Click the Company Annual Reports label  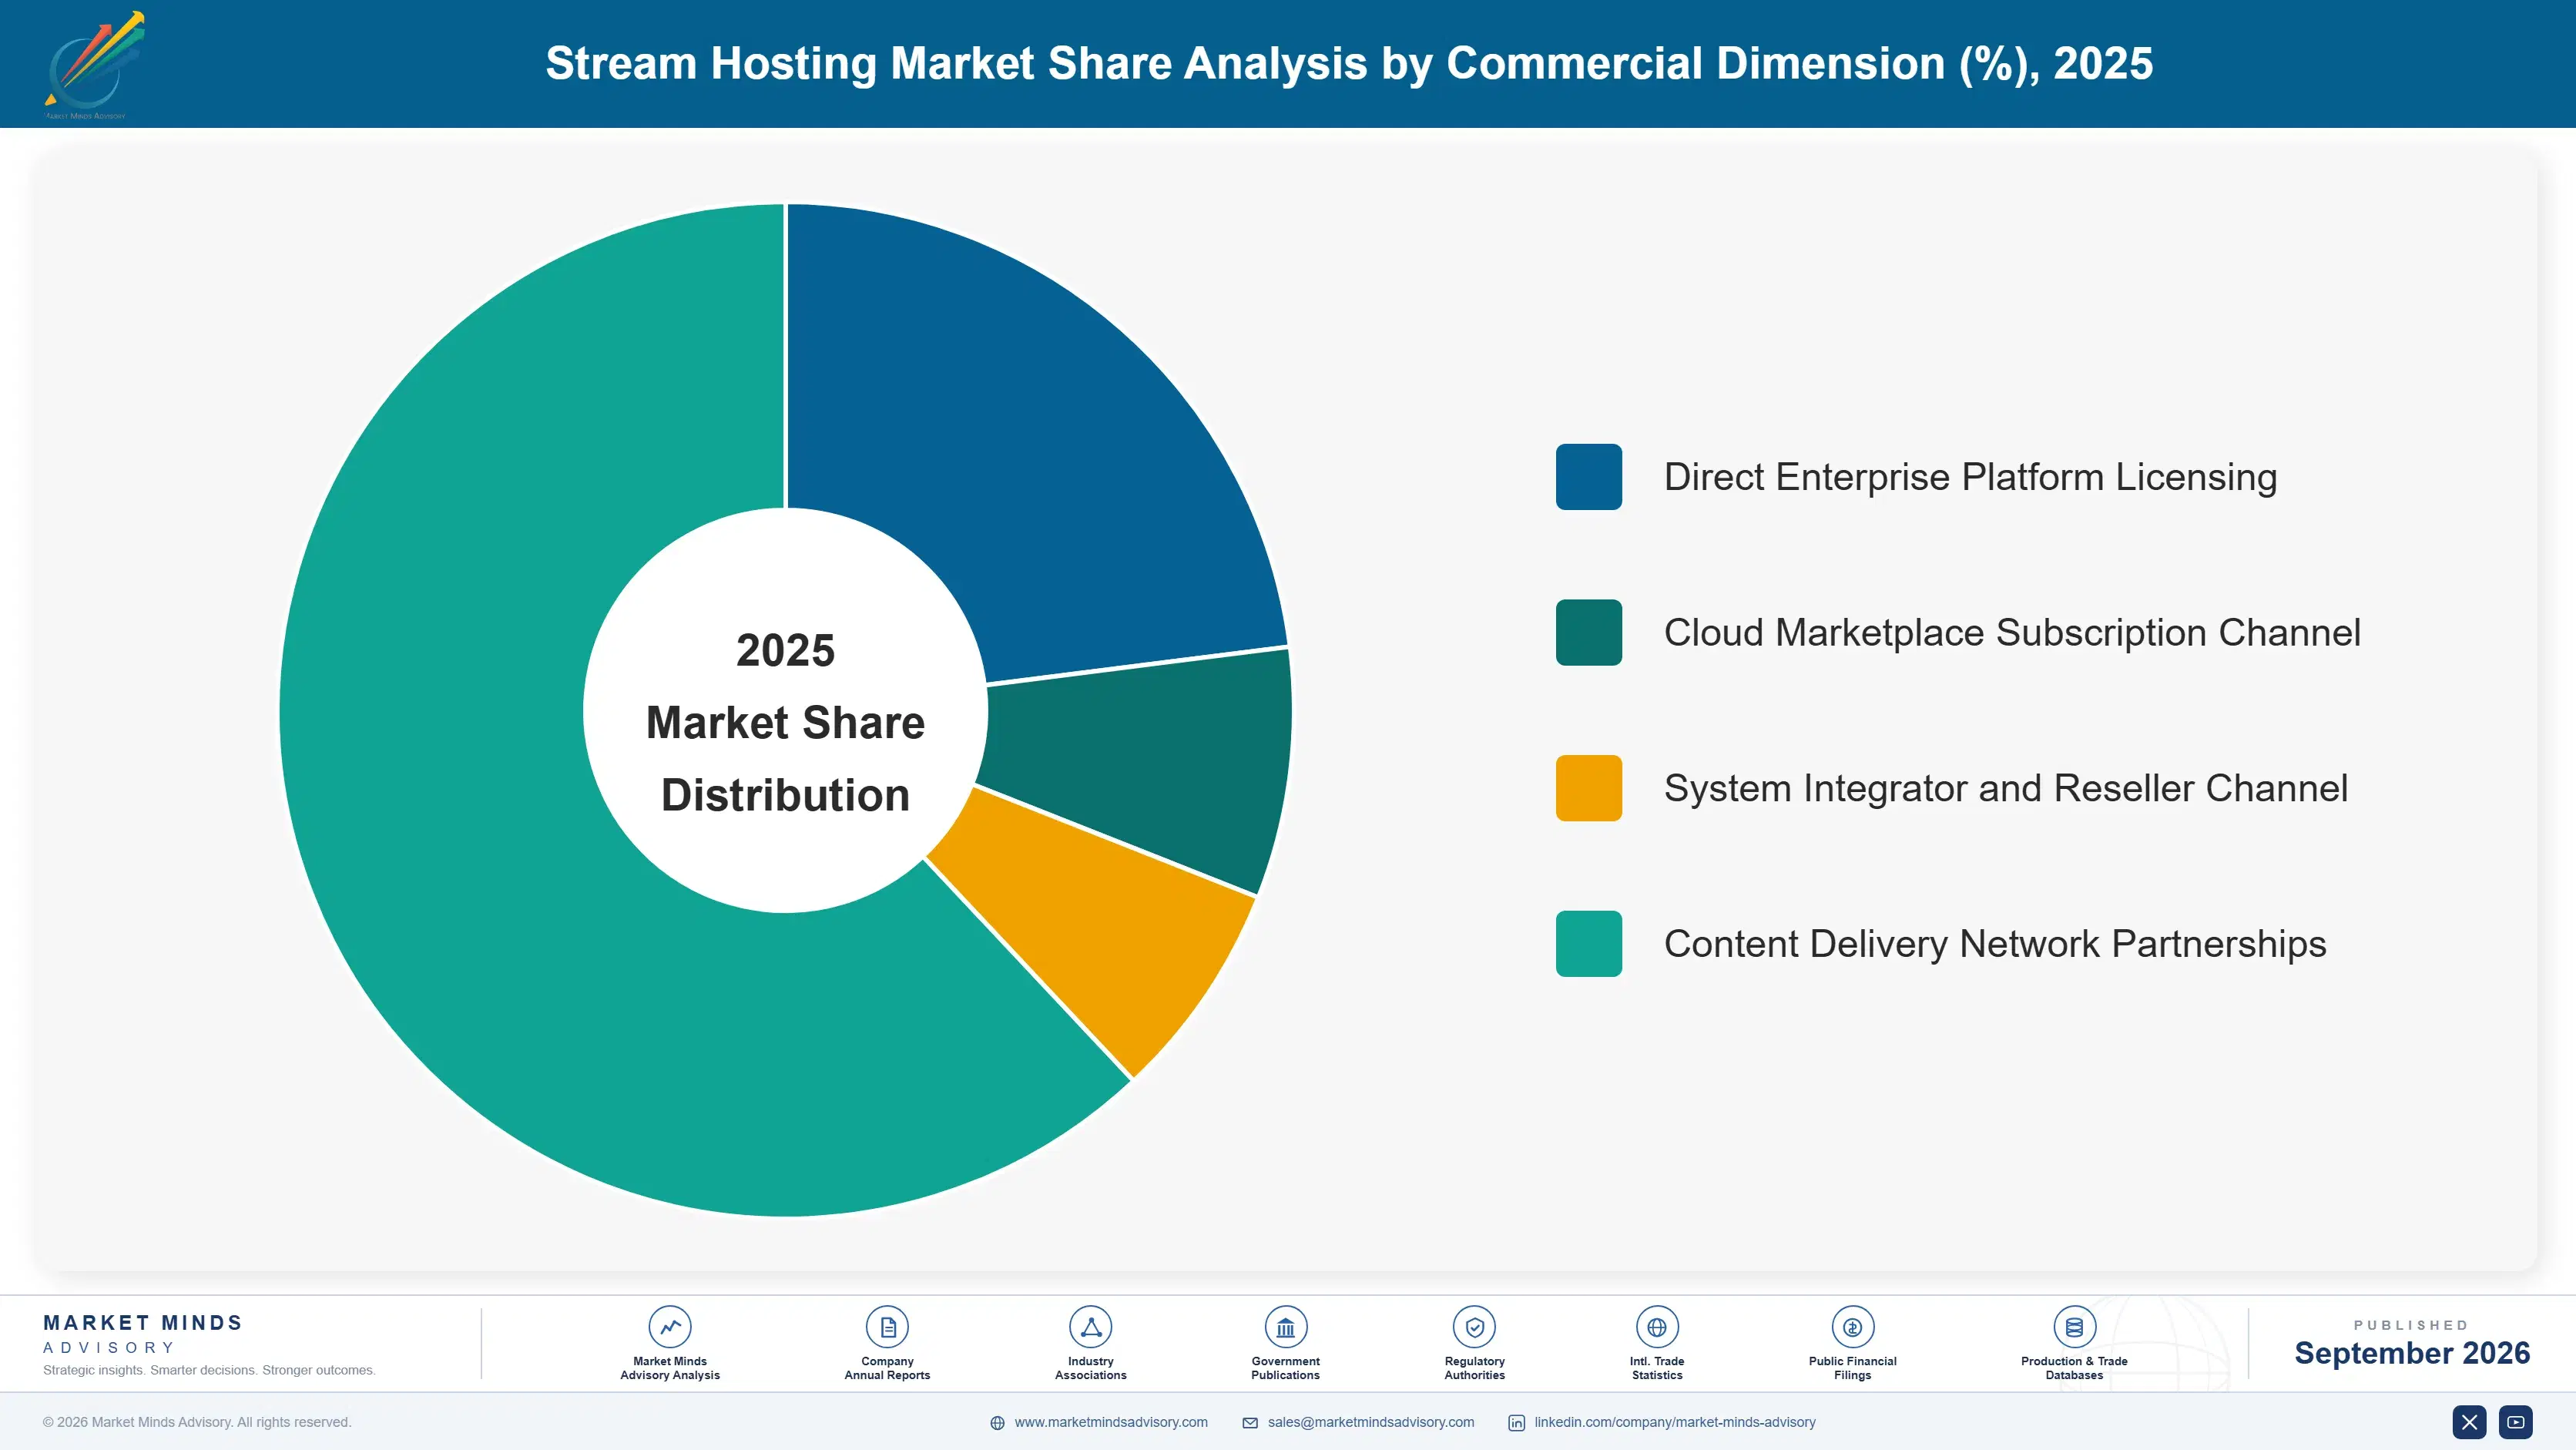click(887, 1368)
